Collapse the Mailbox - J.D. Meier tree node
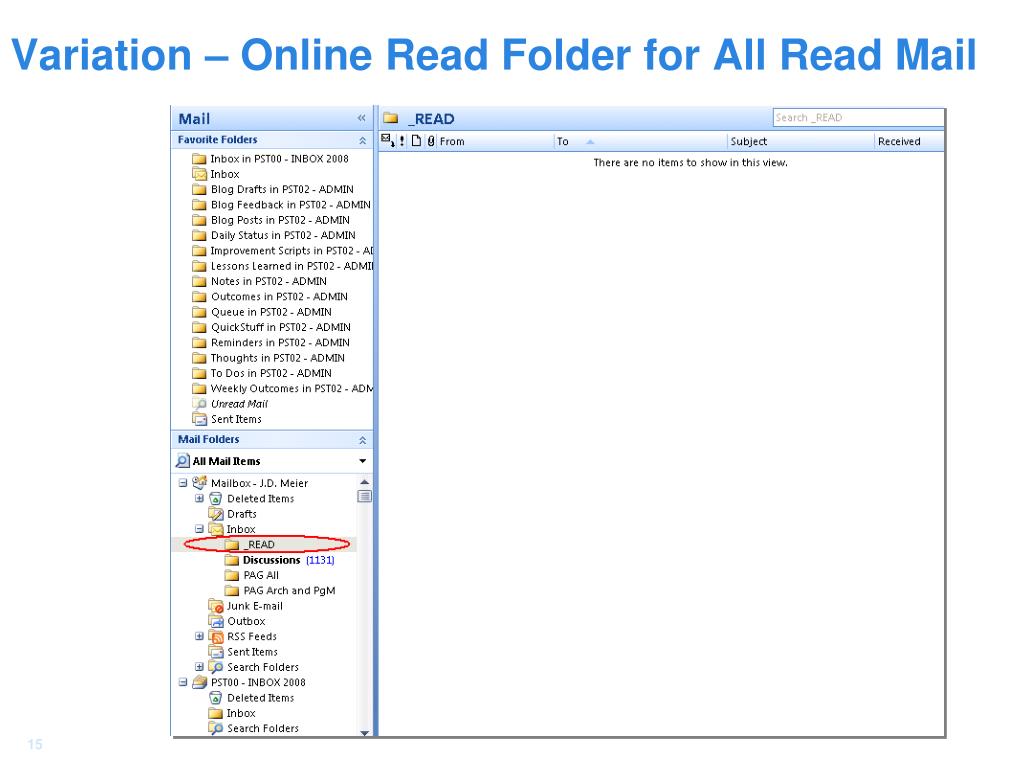 [x=183, y=483]
